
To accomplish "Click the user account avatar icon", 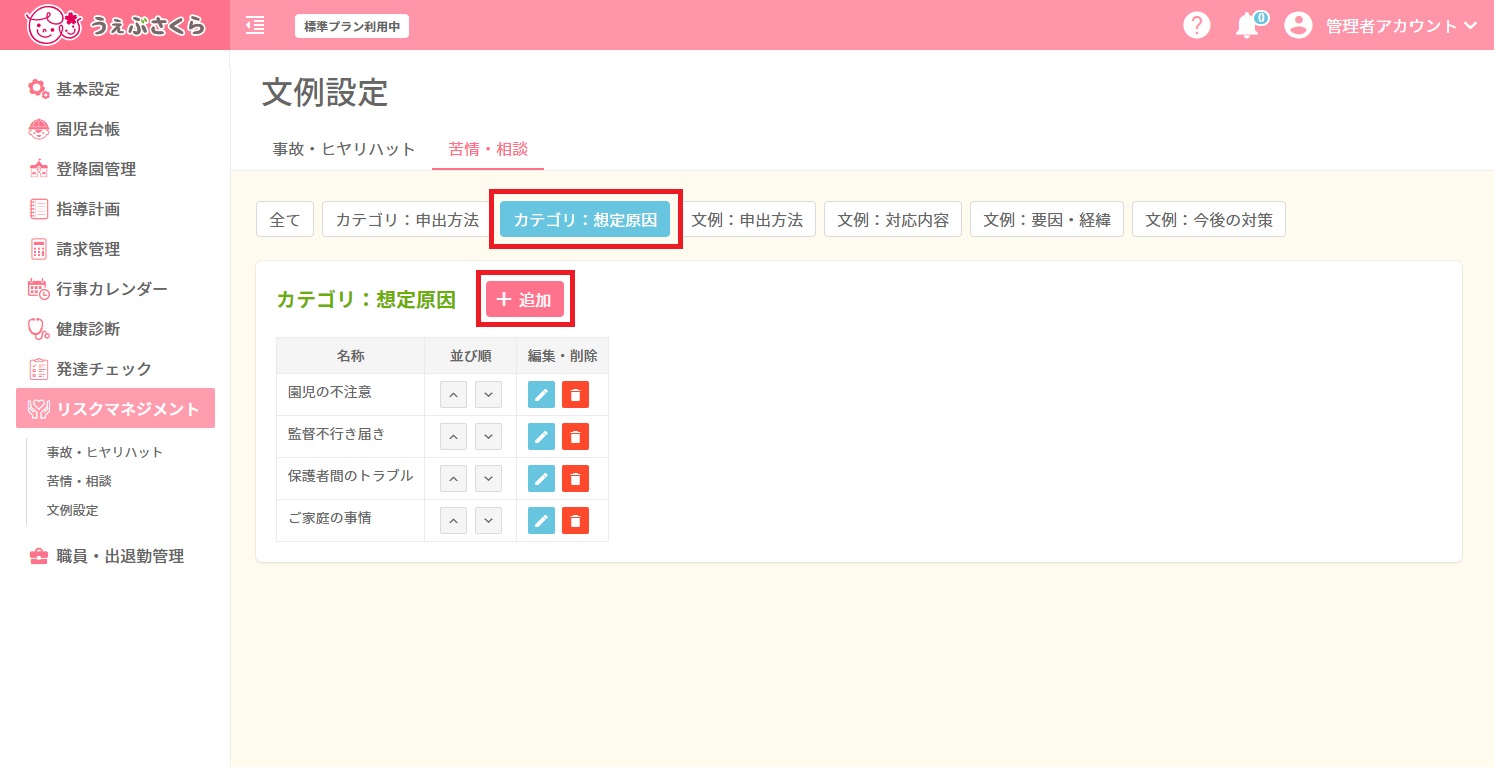I will (1298, 25).
